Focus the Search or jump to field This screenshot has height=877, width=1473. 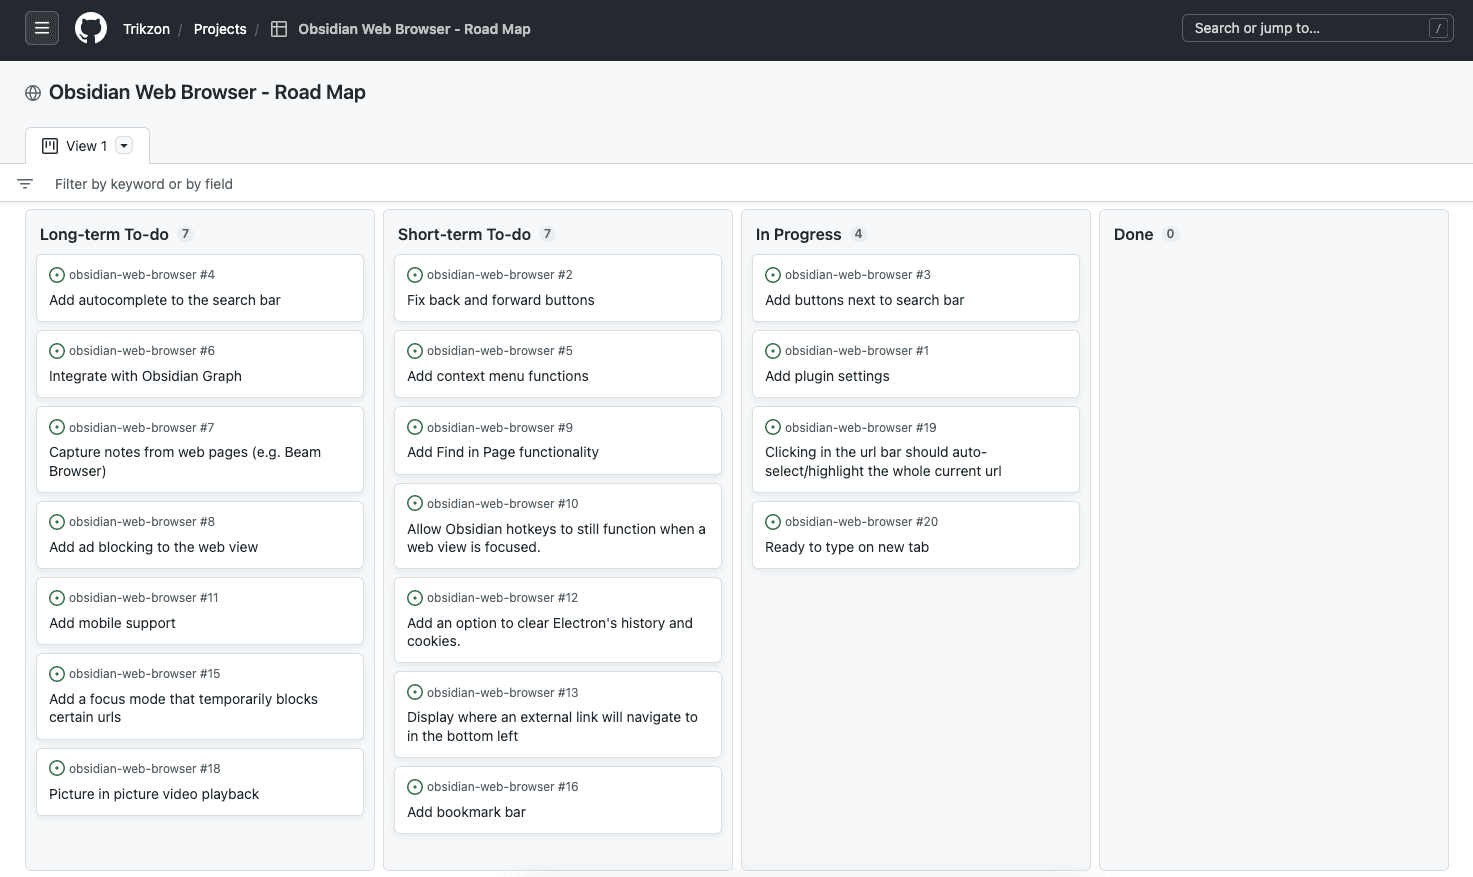[x=1317, y=28]
